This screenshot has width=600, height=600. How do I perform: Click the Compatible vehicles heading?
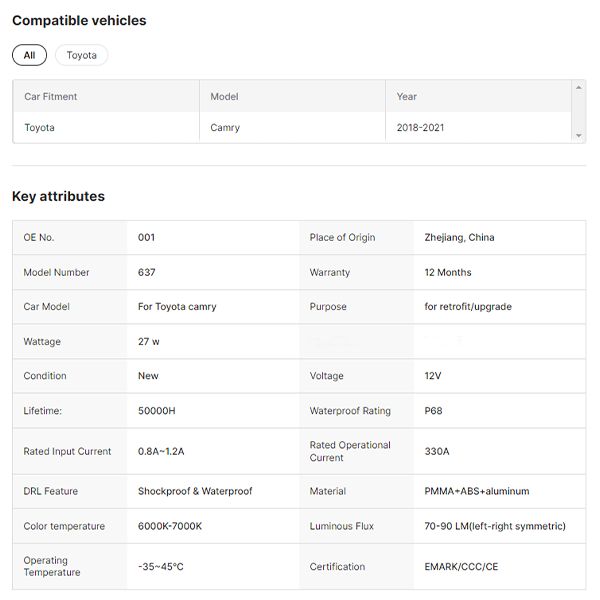[79, 20]
